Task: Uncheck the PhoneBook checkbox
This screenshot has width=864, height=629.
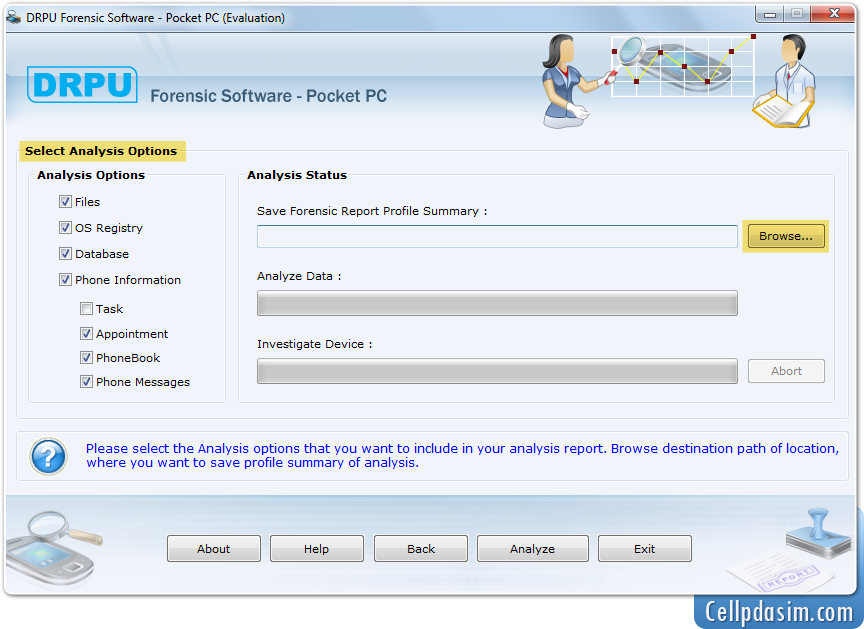Action: [x=86, y=357]
